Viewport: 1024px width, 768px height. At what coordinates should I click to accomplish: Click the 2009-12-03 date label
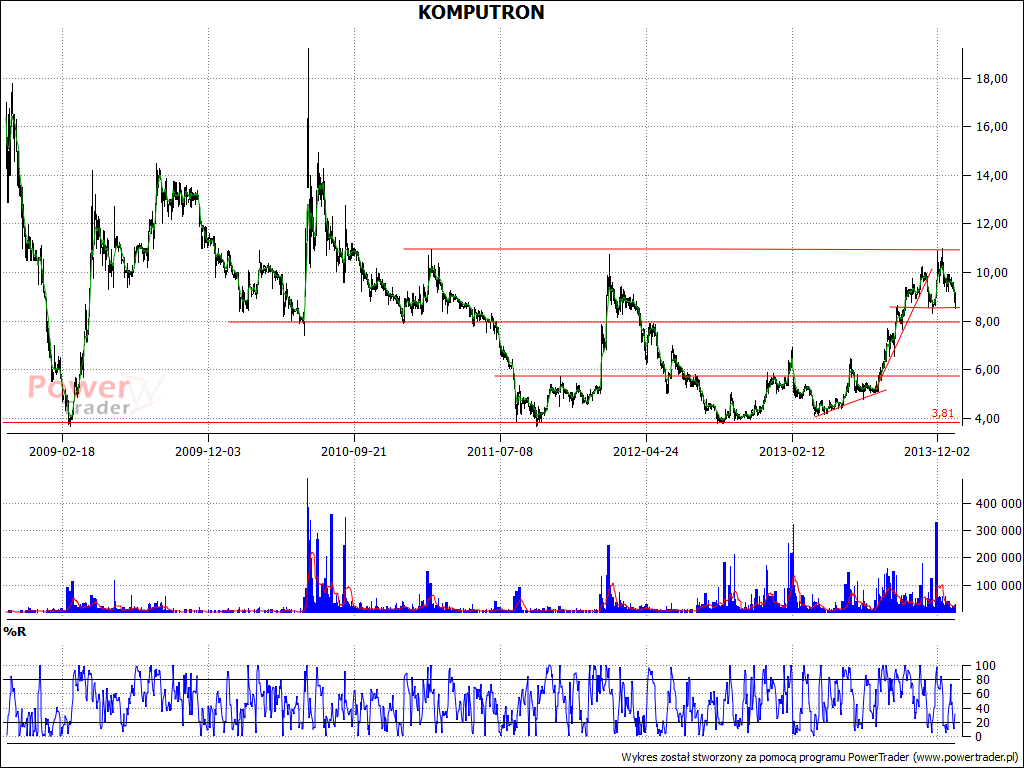[208, 452]
